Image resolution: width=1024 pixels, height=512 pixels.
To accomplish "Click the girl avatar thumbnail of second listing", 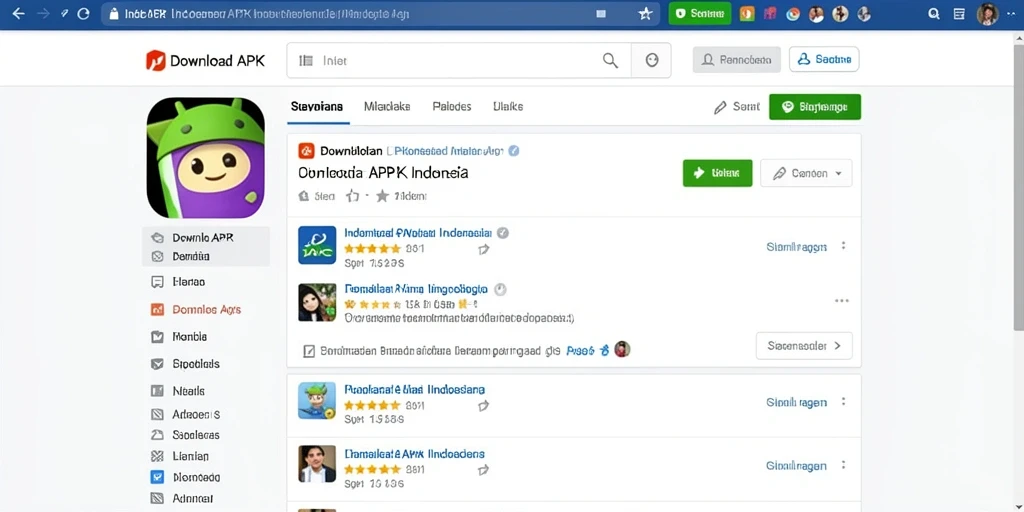I will 317,302.
